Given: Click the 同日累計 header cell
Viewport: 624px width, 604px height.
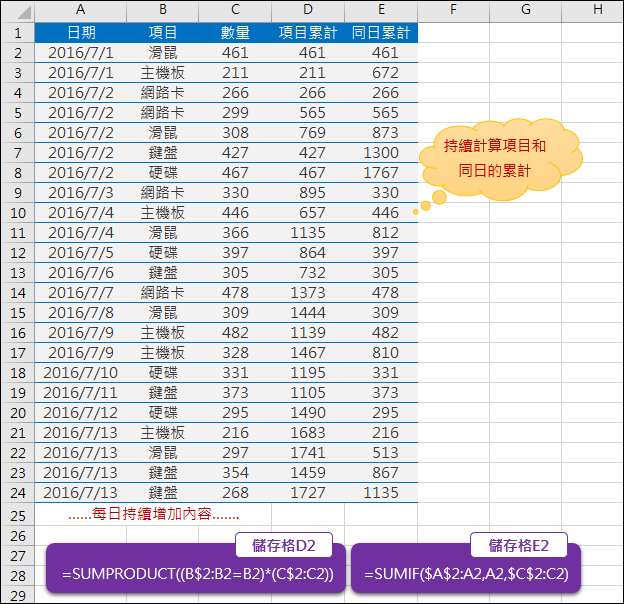Looking at the screenshot, I should pyautogui.click(x=381, y=33).
